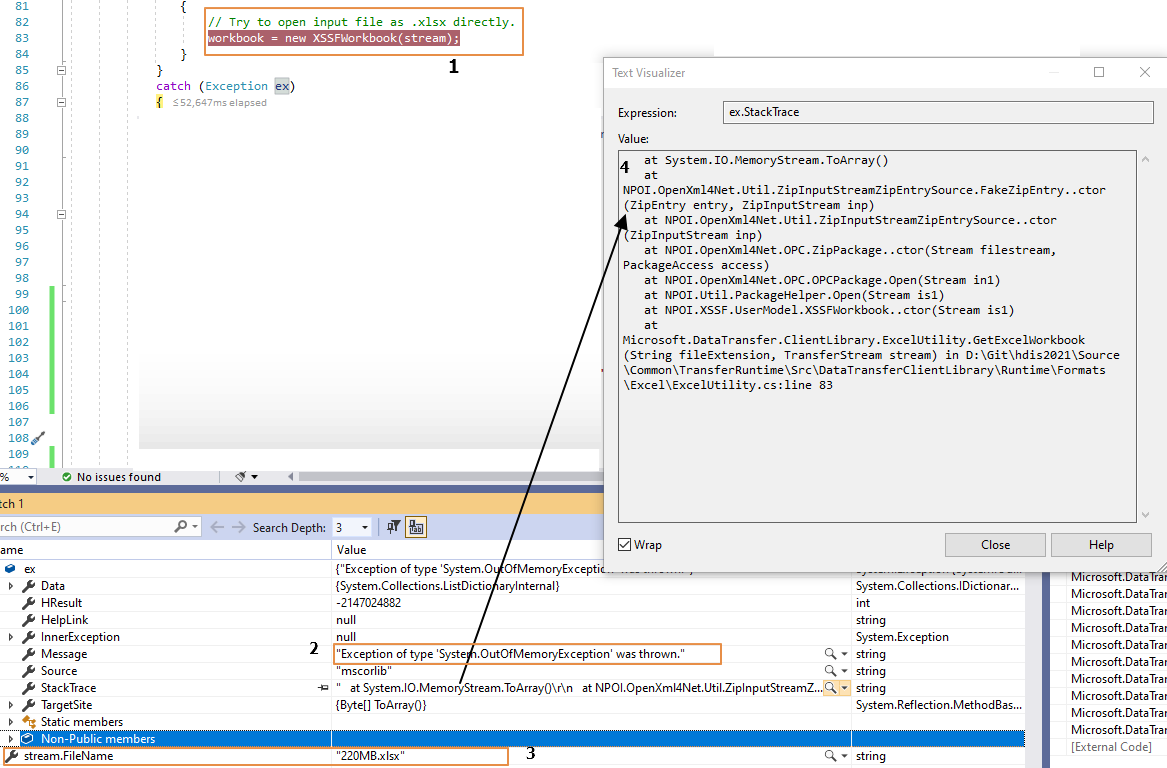Pin the StackTrace value using the pin icon

[x=322, y=687]
